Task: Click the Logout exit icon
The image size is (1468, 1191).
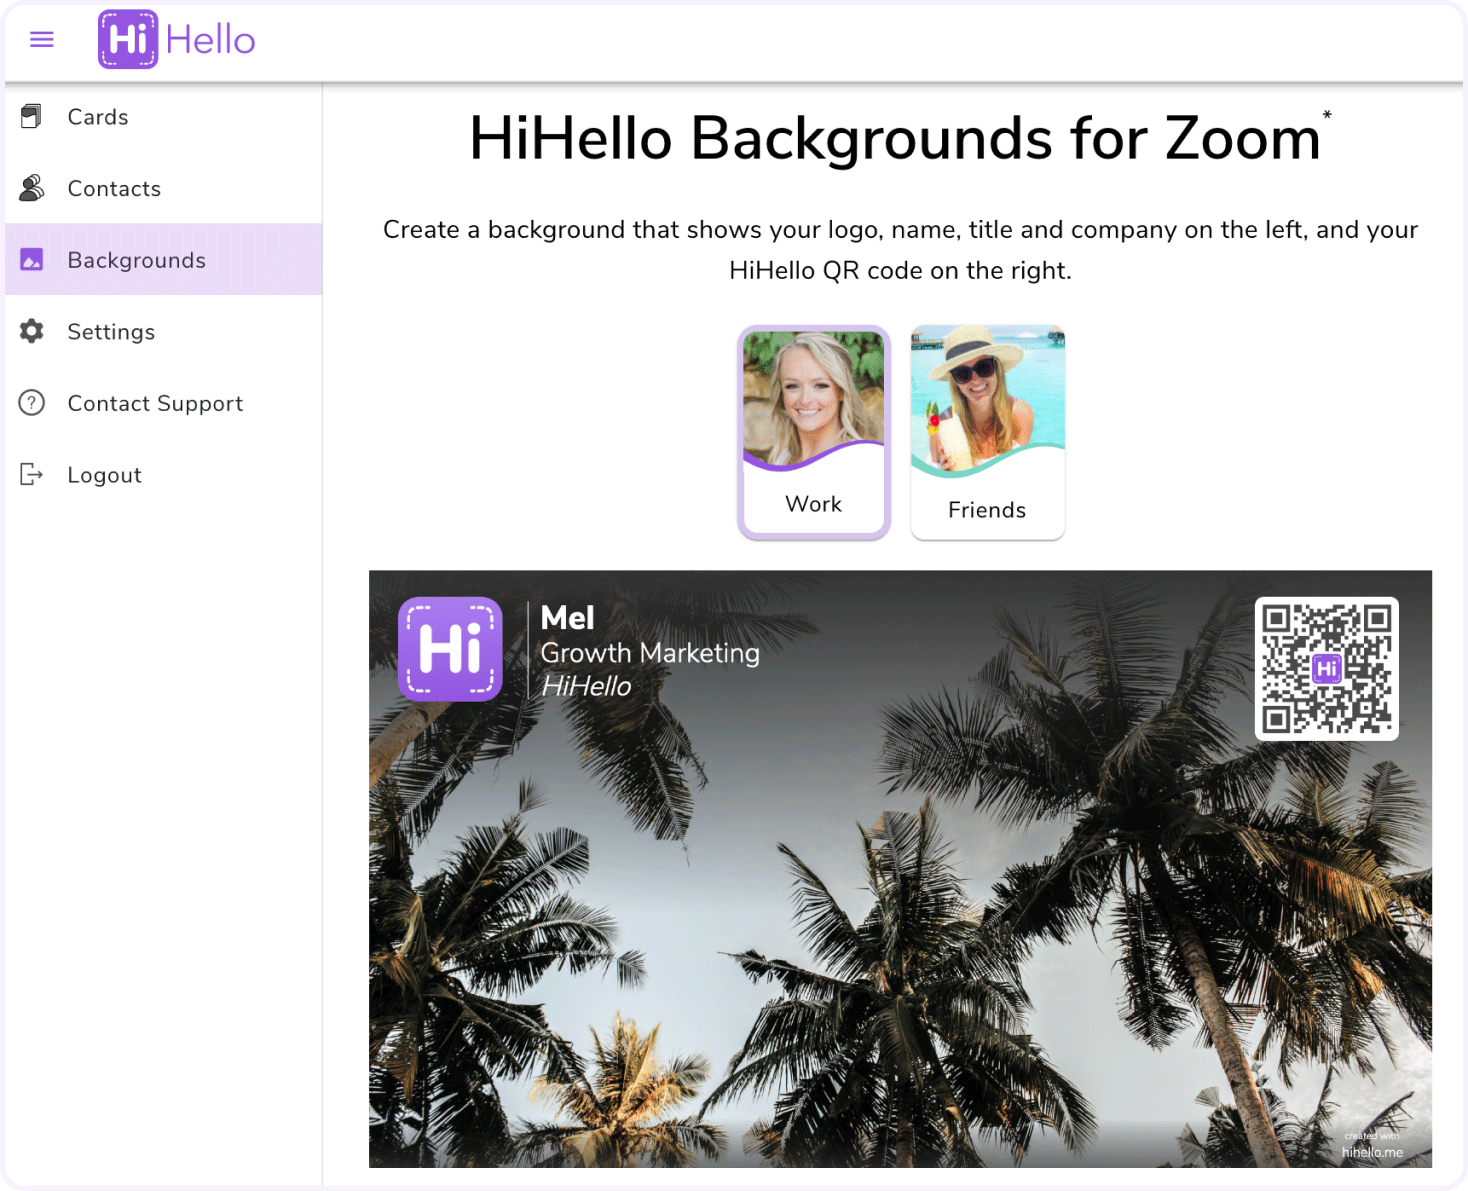Action: (32, 474)
